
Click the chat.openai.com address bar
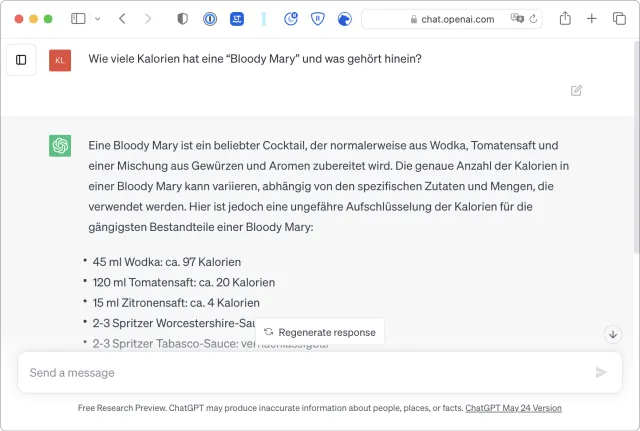(x=452, y=19)
